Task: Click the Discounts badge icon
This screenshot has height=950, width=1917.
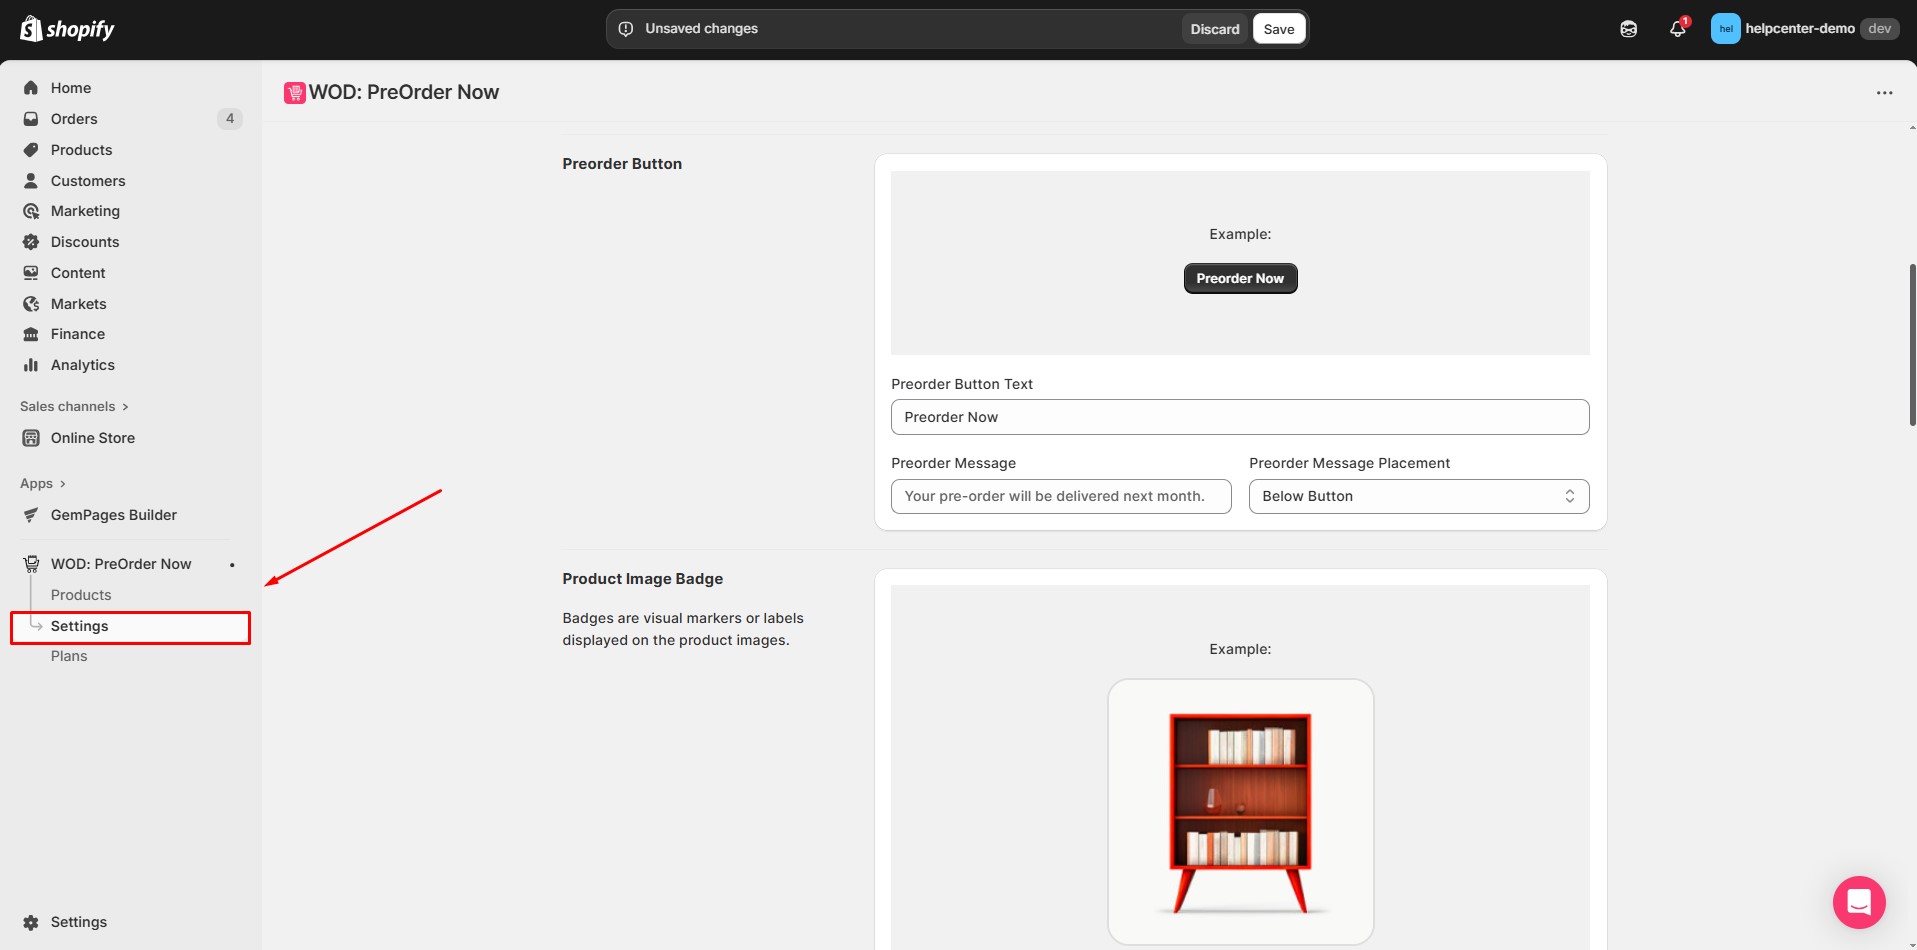Action: point(31,242)
